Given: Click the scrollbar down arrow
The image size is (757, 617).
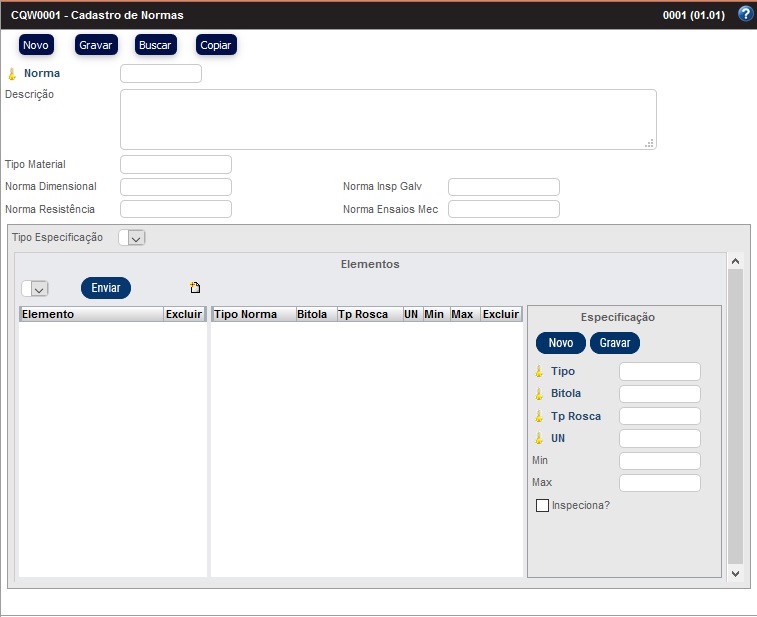Looking at the screenshot, I should pos(735,573).
